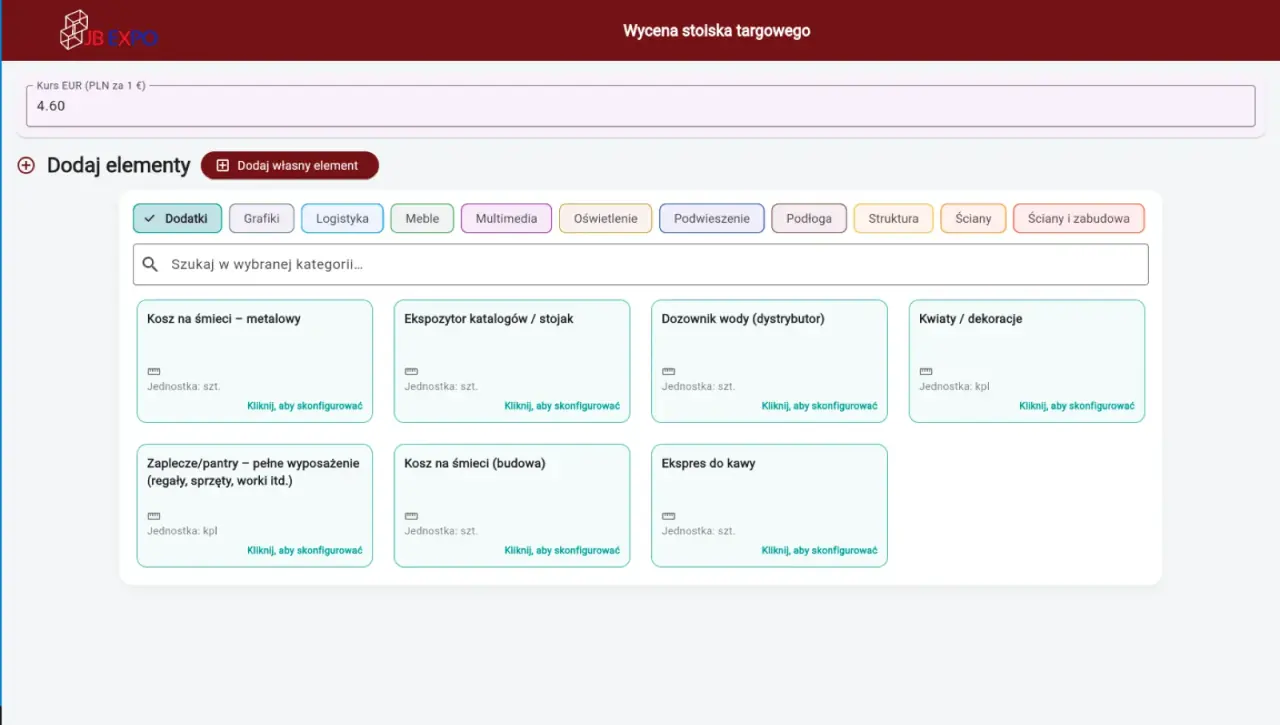
Task: Select the Podłoga category chip
Action: [x=809, y=218]
